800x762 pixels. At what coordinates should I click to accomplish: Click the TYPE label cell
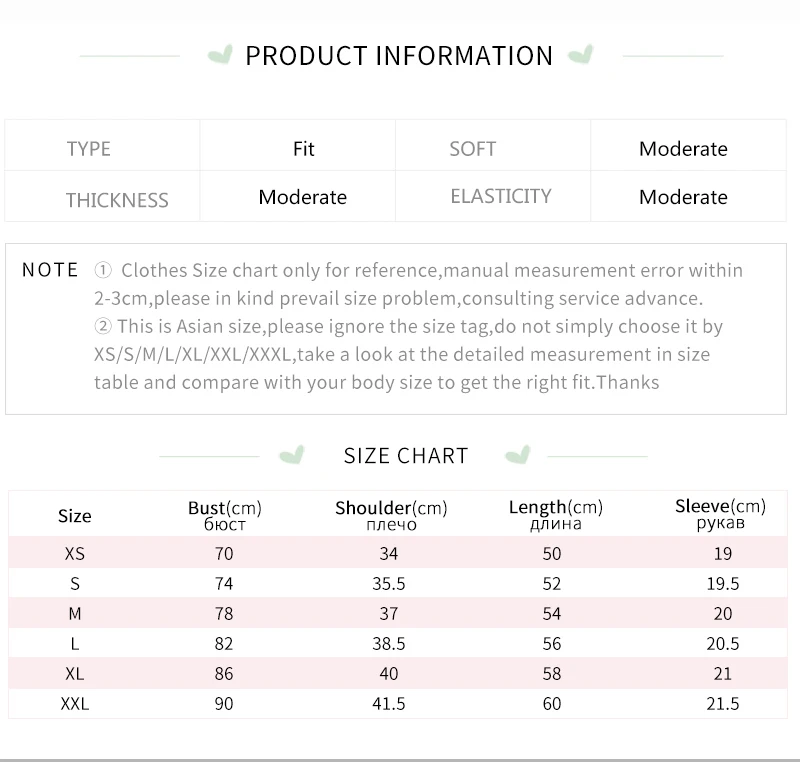(x=102, y=145)
